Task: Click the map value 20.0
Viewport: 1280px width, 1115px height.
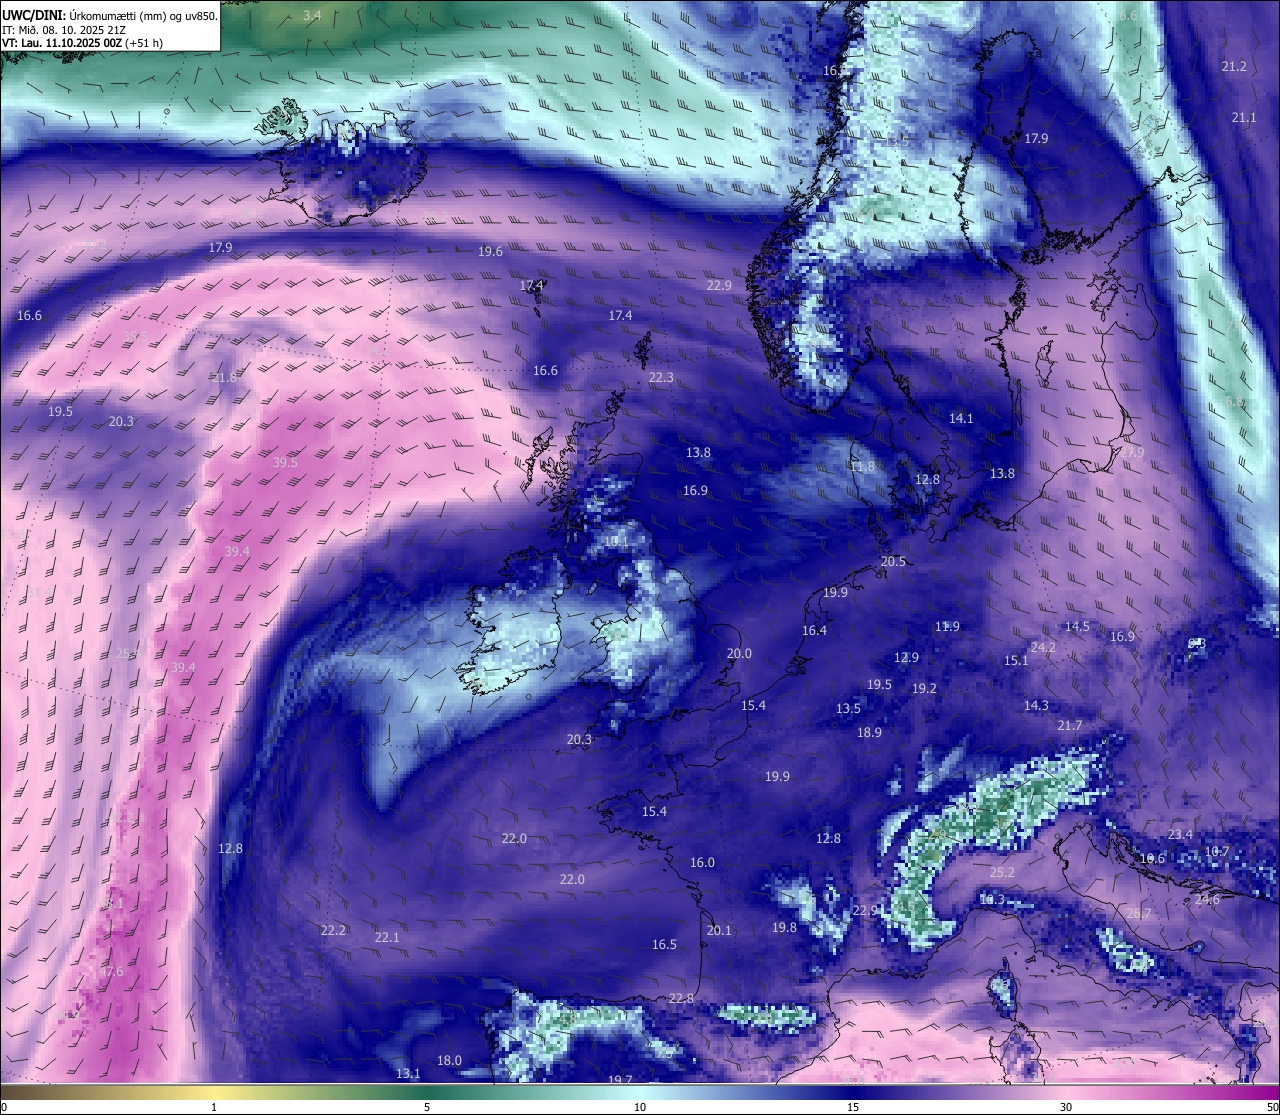Action: [739, 653]
